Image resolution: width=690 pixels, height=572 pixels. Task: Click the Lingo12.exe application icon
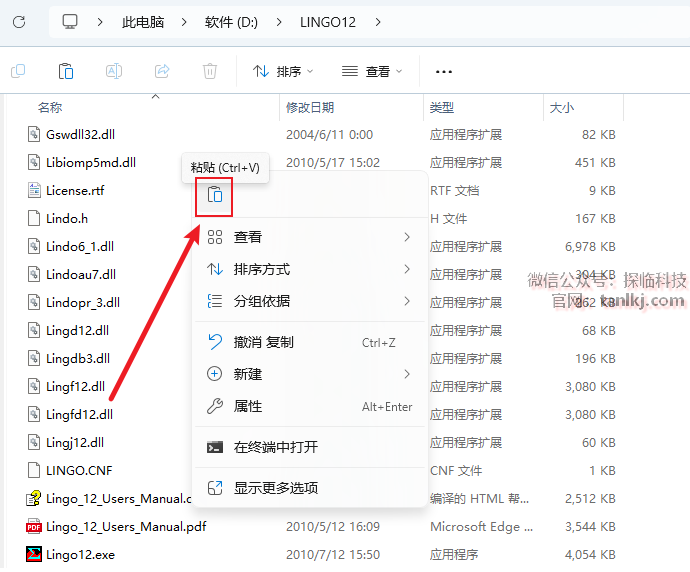34,554
